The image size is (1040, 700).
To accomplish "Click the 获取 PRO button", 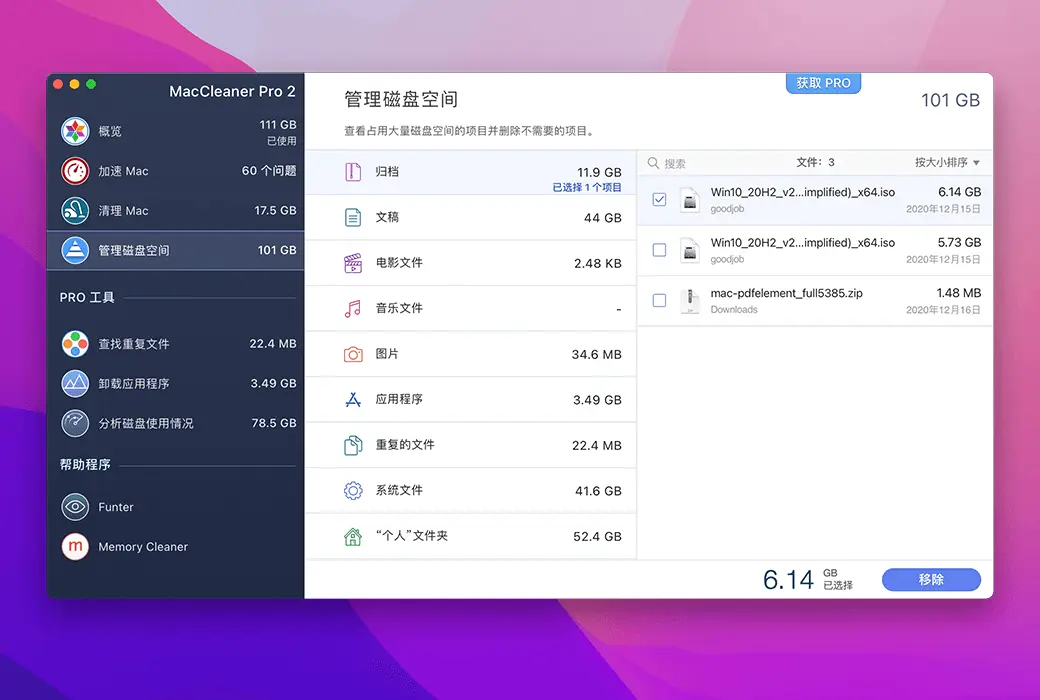I will (823, 83).
